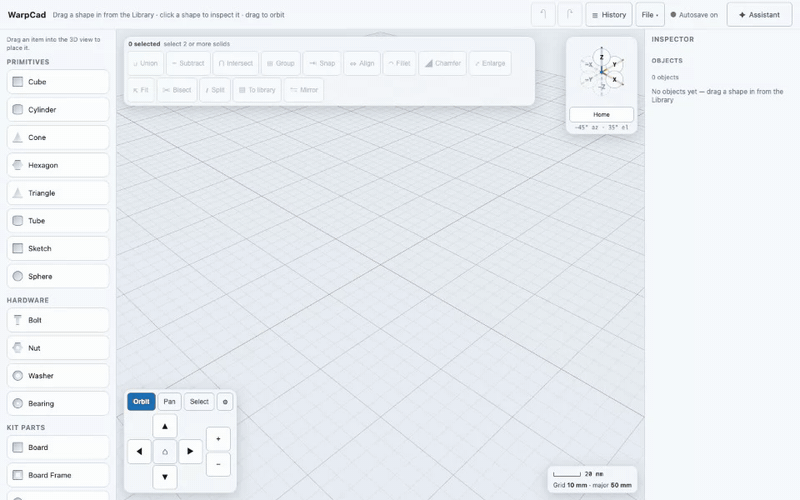Open the Assistant
The width and height of the screenshot is (800, 500).
pos(759,14)
